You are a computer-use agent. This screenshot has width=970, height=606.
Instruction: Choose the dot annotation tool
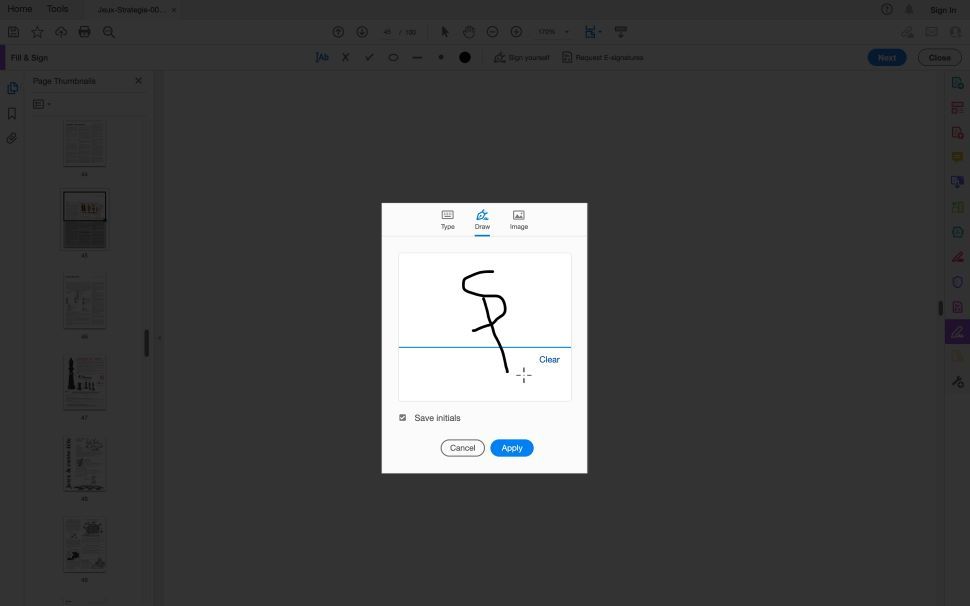tap(441, 57)
